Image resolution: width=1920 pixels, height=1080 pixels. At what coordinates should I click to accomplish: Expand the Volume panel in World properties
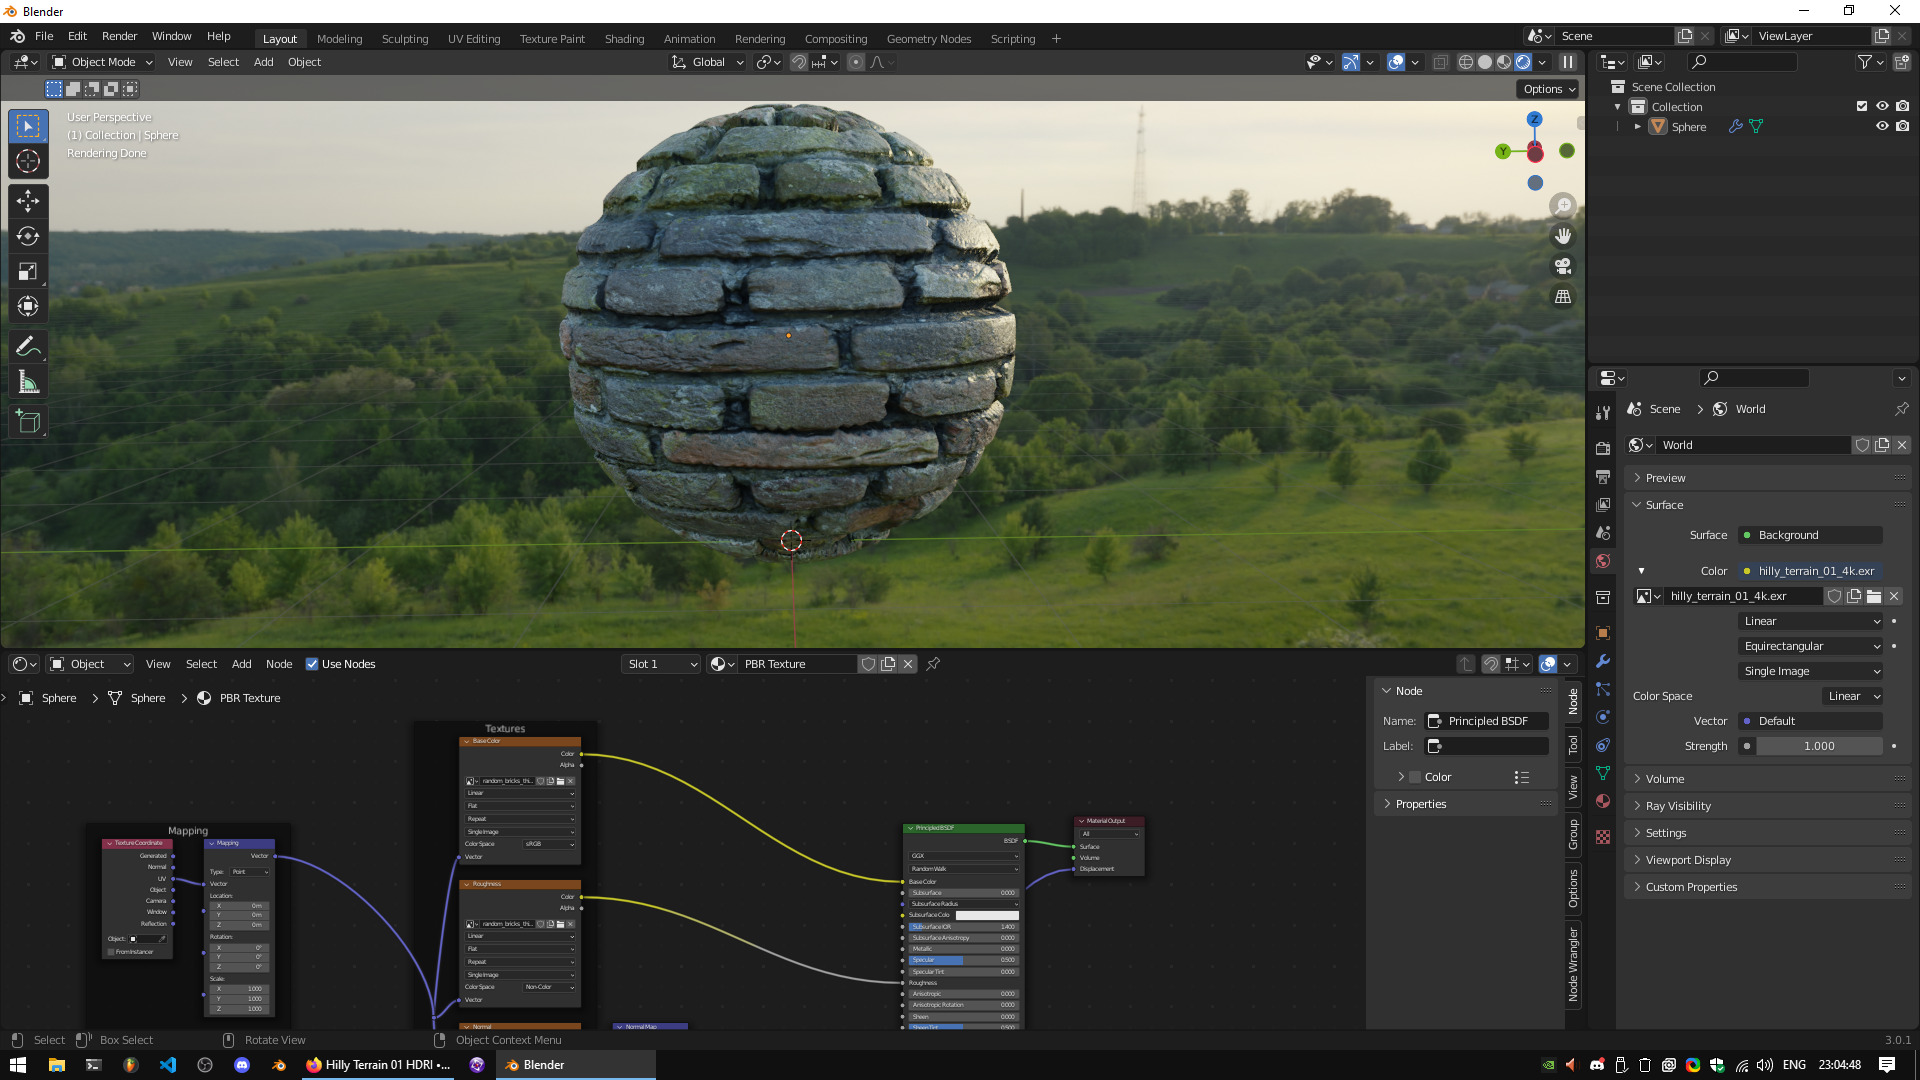point(1665,779)
